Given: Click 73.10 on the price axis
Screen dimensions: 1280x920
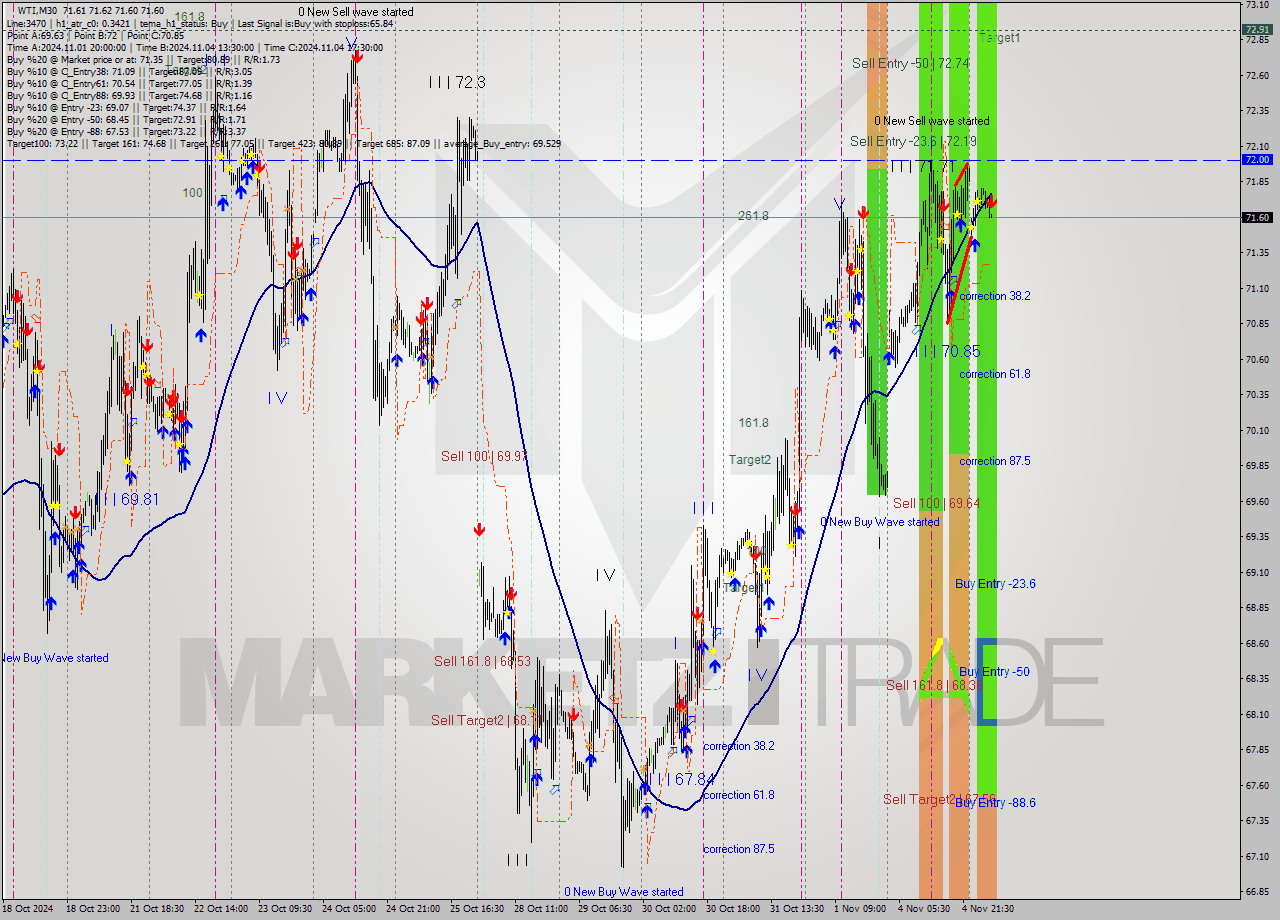Looking at the screenshot, I should coord(1257,5).
